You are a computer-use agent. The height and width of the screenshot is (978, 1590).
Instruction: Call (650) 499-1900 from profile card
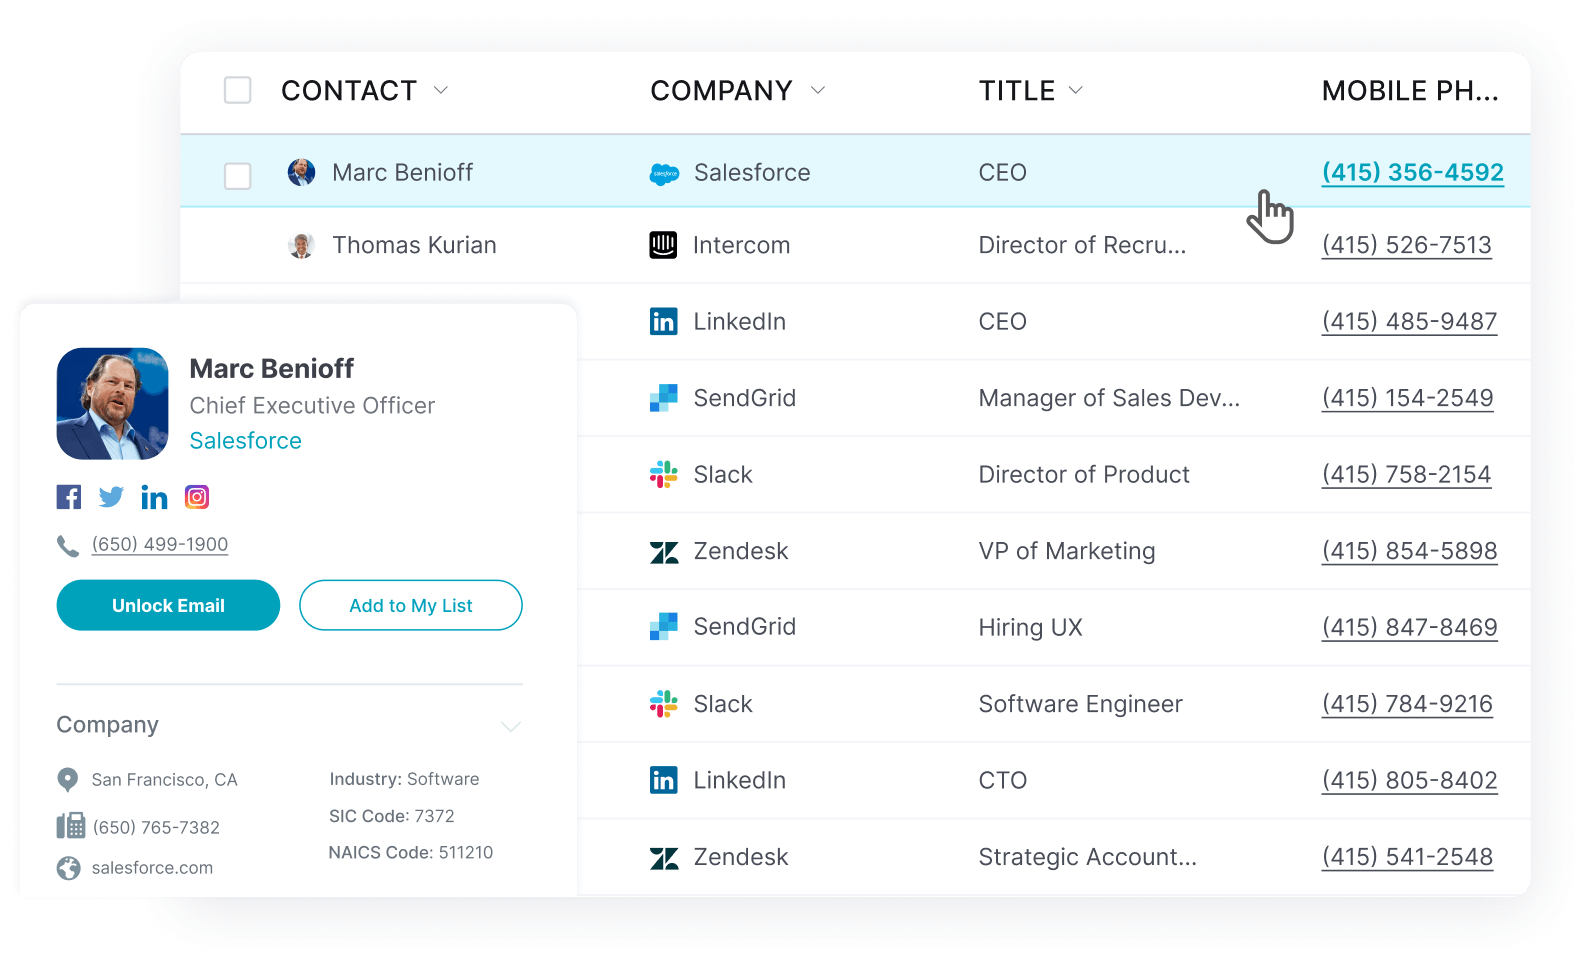(160, 544)
